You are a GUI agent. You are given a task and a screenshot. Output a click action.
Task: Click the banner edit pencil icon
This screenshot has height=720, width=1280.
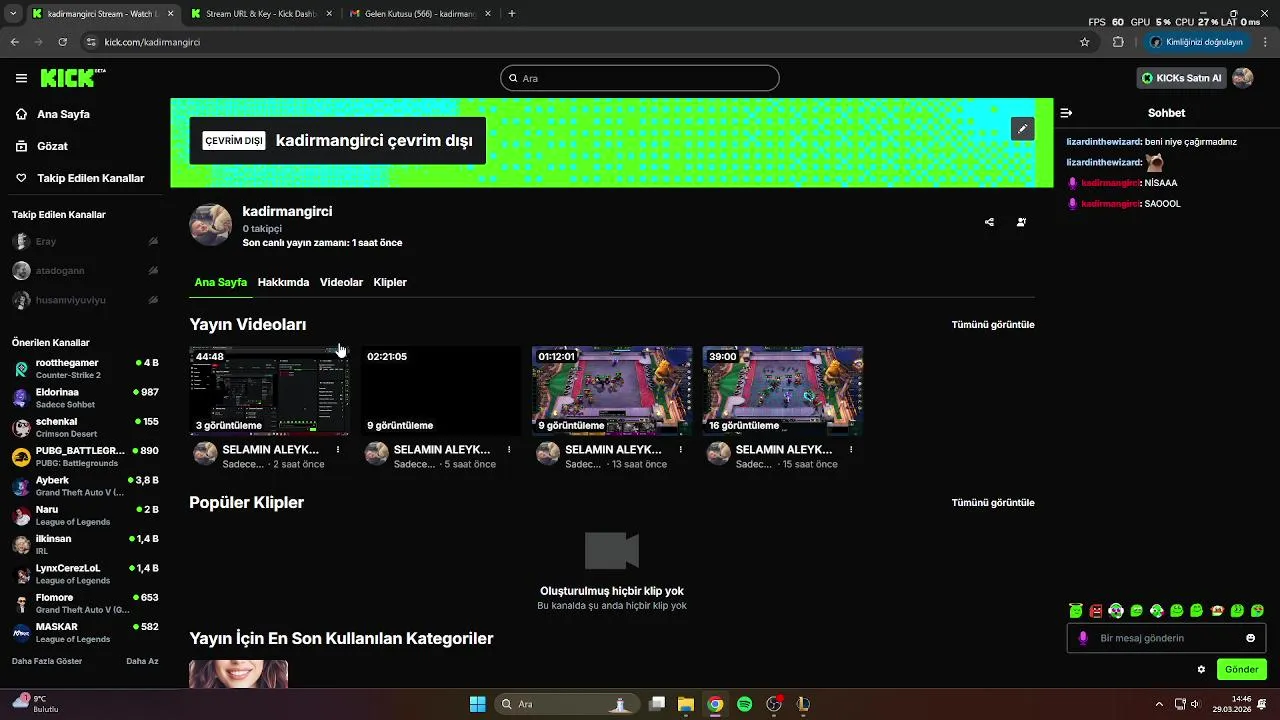pyautogui.click(x=1022, y=129)
